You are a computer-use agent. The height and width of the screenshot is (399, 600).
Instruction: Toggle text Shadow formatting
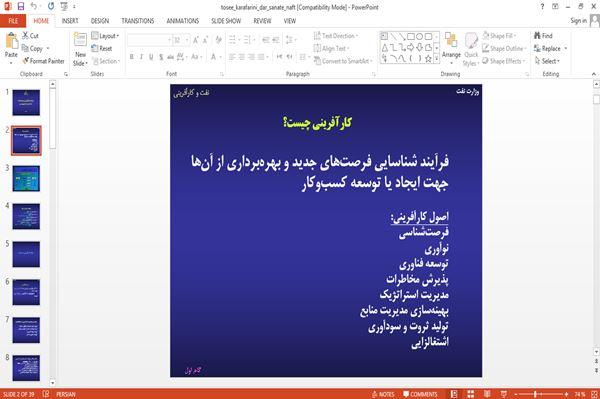(x=161, y=57)
